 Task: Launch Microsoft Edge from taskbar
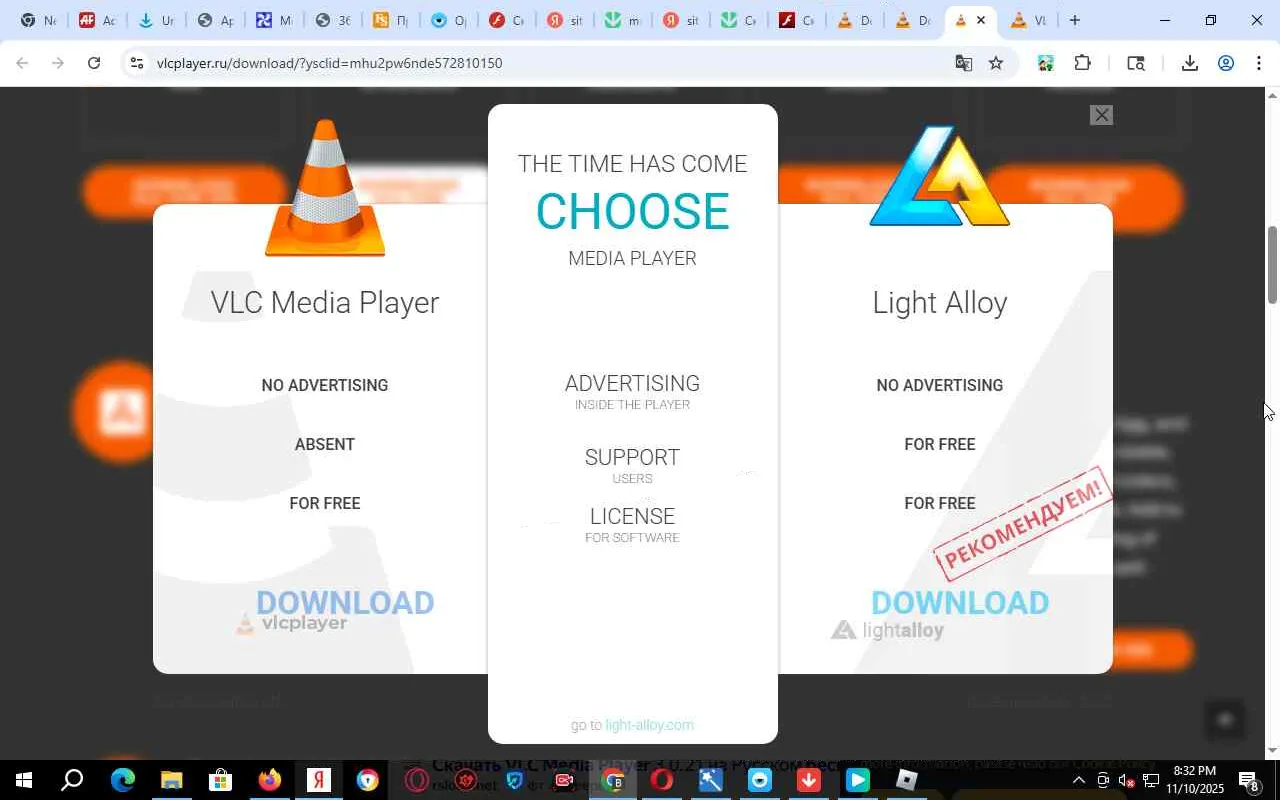pos(122,780)
